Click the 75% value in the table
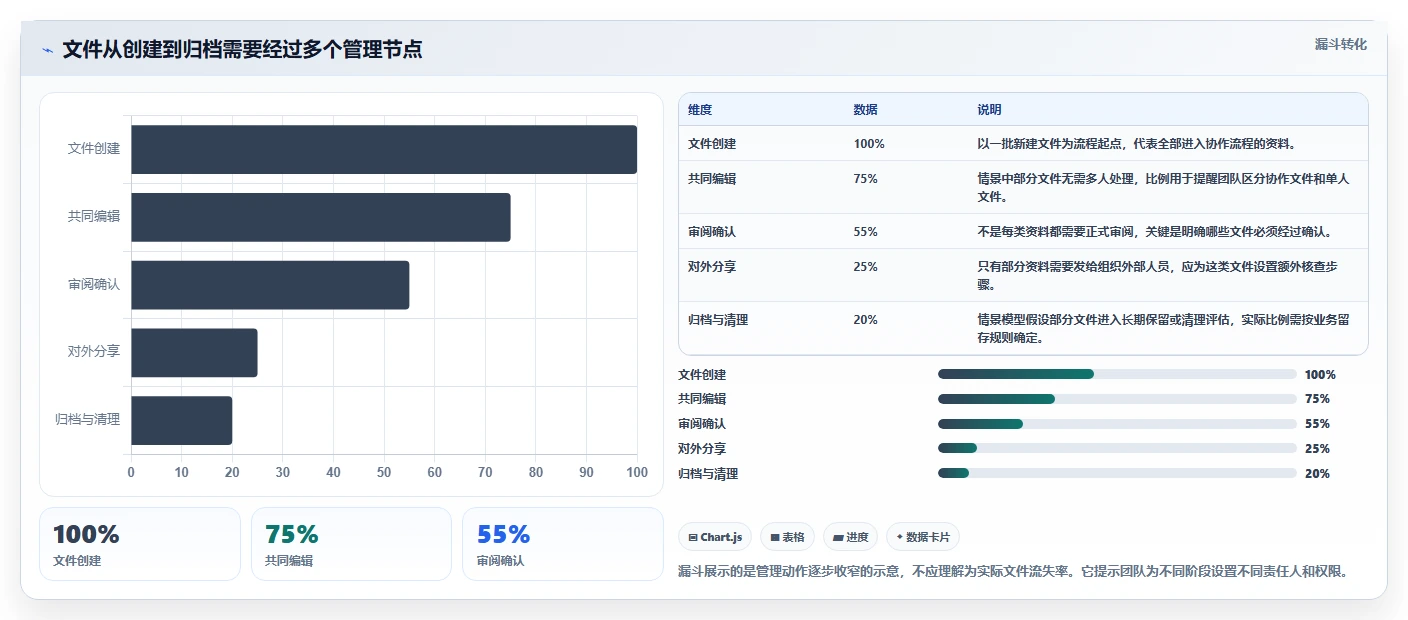Image resolution: width=1408 pixels, height=620 pixels. click(865, 179)
